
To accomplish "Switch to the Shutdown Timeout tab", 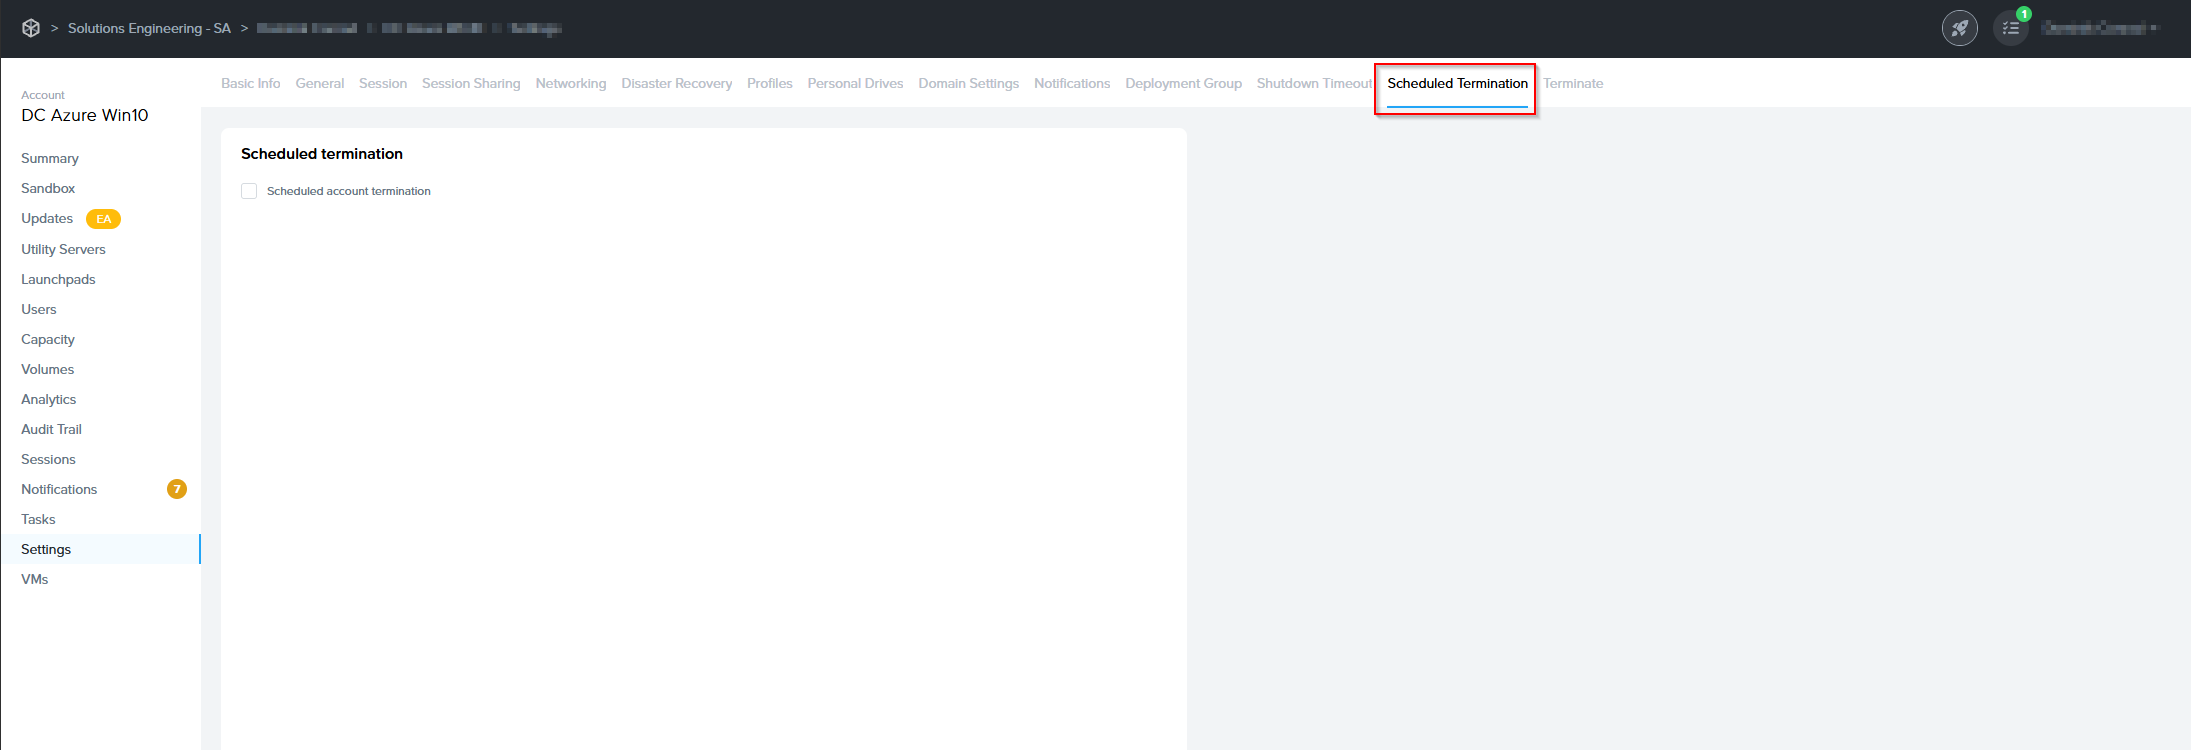I will (x=1313, y=83).
